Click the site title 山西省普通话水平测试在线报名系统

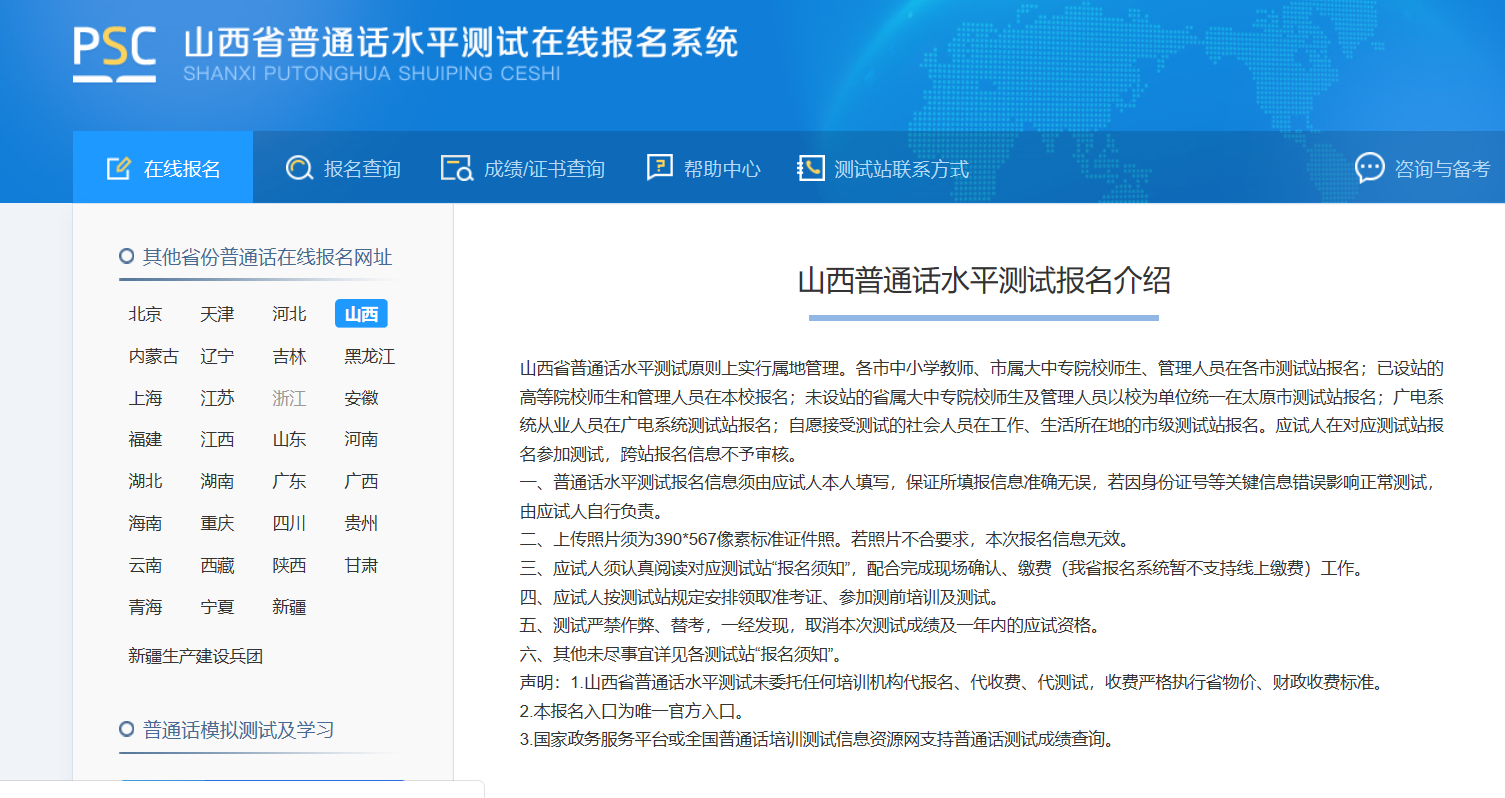tap(461, 42)
